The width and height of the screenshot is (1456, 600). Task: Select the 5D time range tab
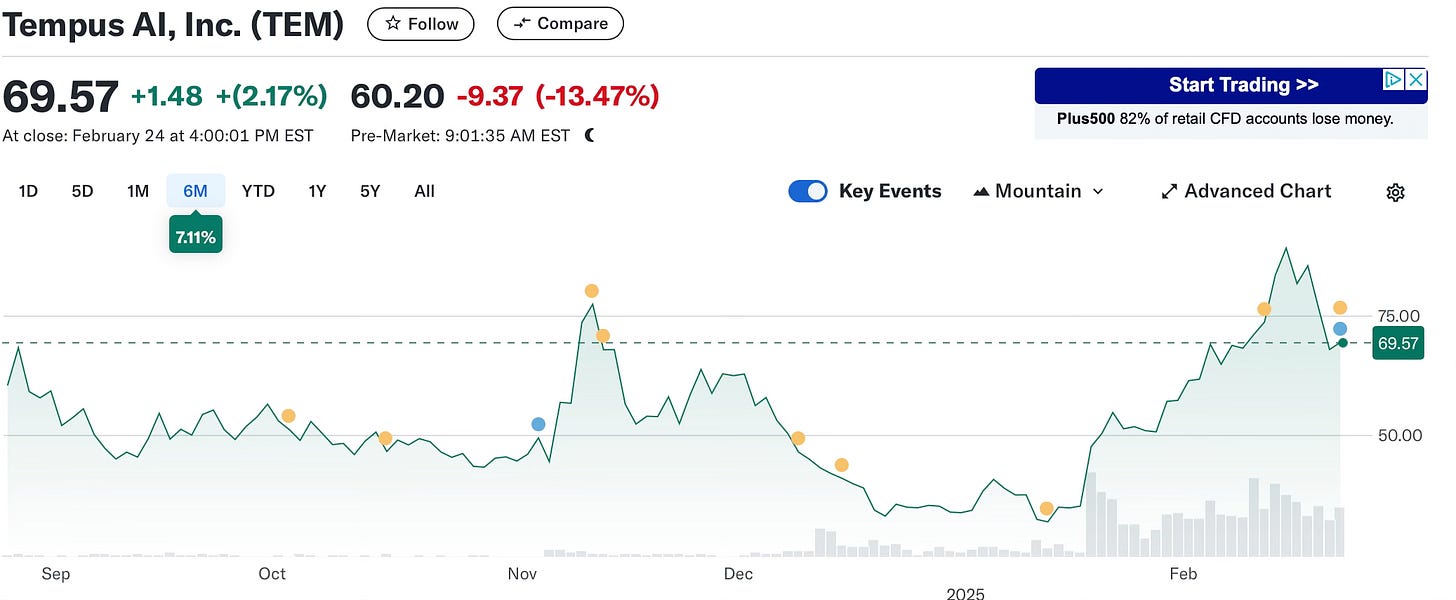[x=82, y=191]
